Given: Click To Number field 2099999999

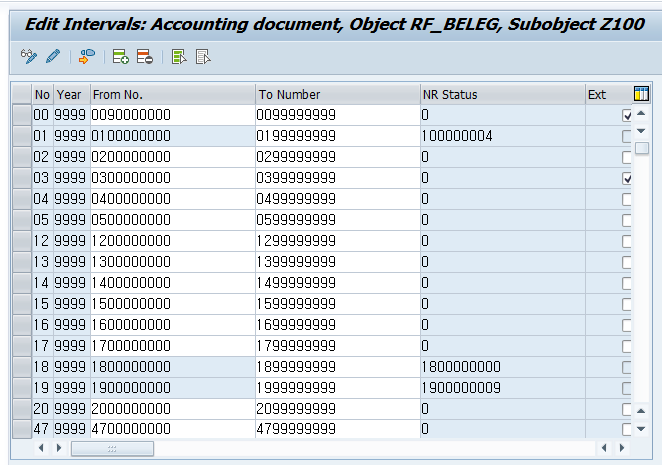Looking at the screenshot, I should 338,409.
